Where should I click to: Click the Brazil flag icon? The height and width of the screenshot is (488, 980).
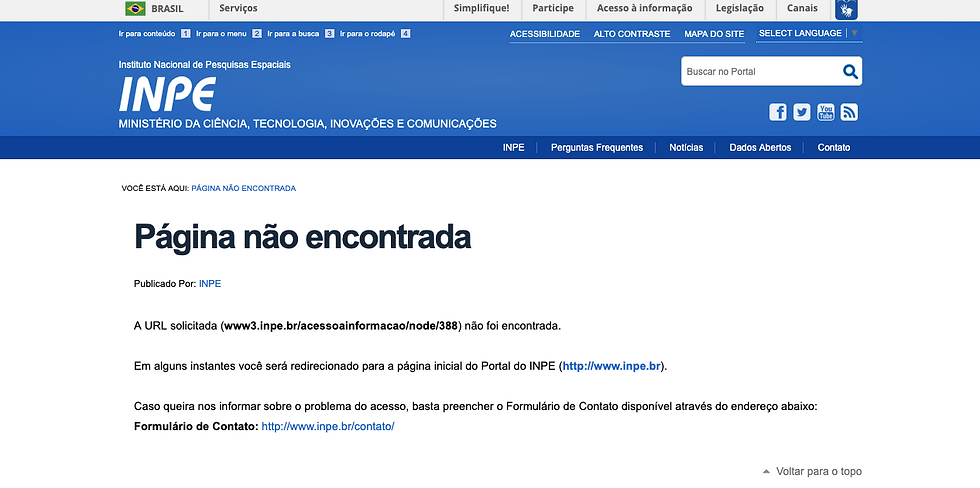point(135,9)
